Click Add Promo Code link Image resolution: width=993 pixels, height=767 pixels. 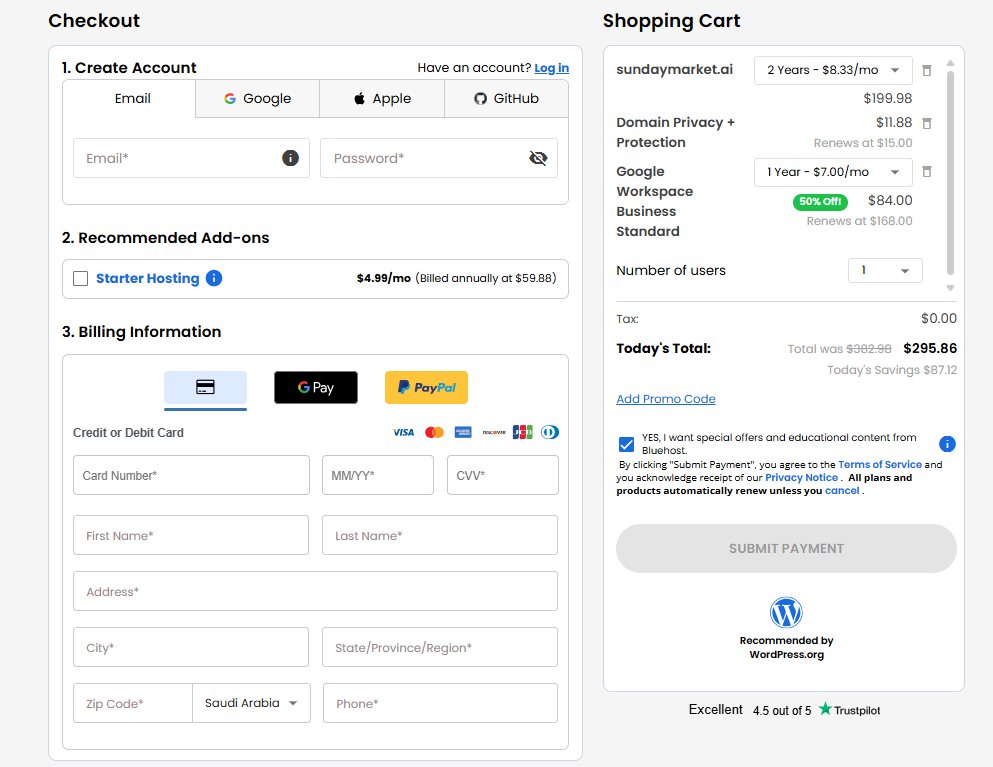(666, 399)
